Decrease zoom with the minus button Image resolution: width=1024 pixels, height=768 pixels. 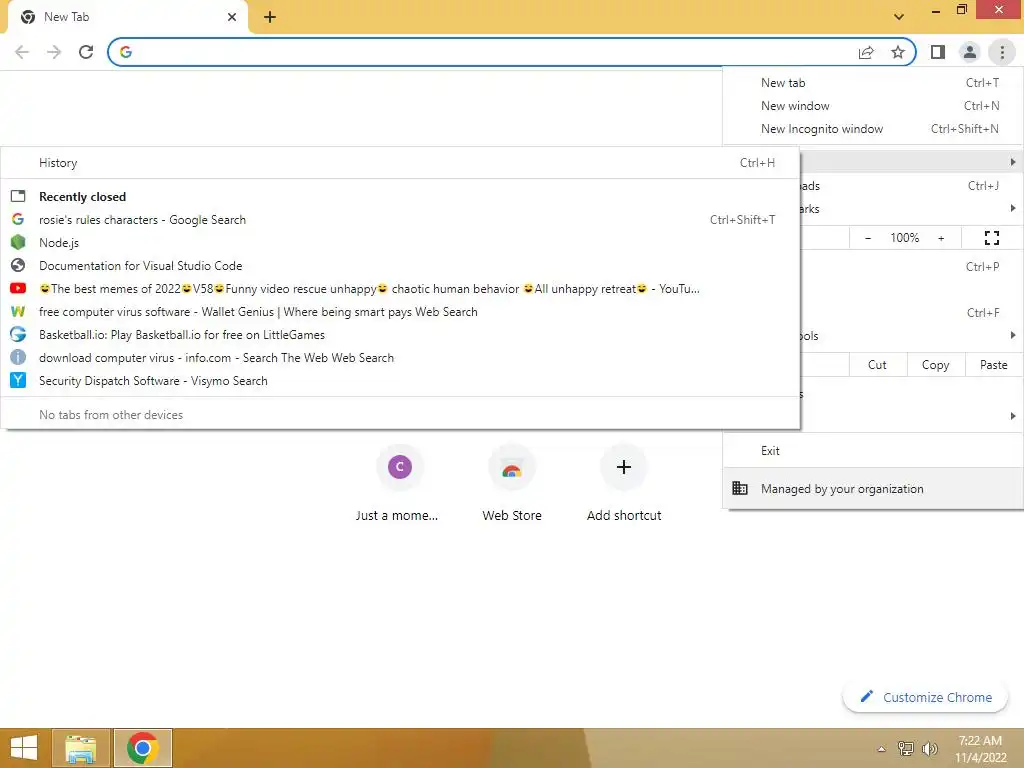[x=868, y=238]
